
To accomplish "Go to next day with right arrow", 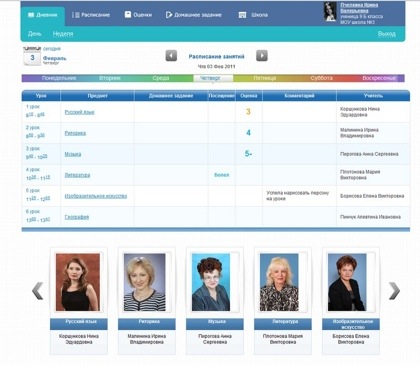I will (262, 56).
